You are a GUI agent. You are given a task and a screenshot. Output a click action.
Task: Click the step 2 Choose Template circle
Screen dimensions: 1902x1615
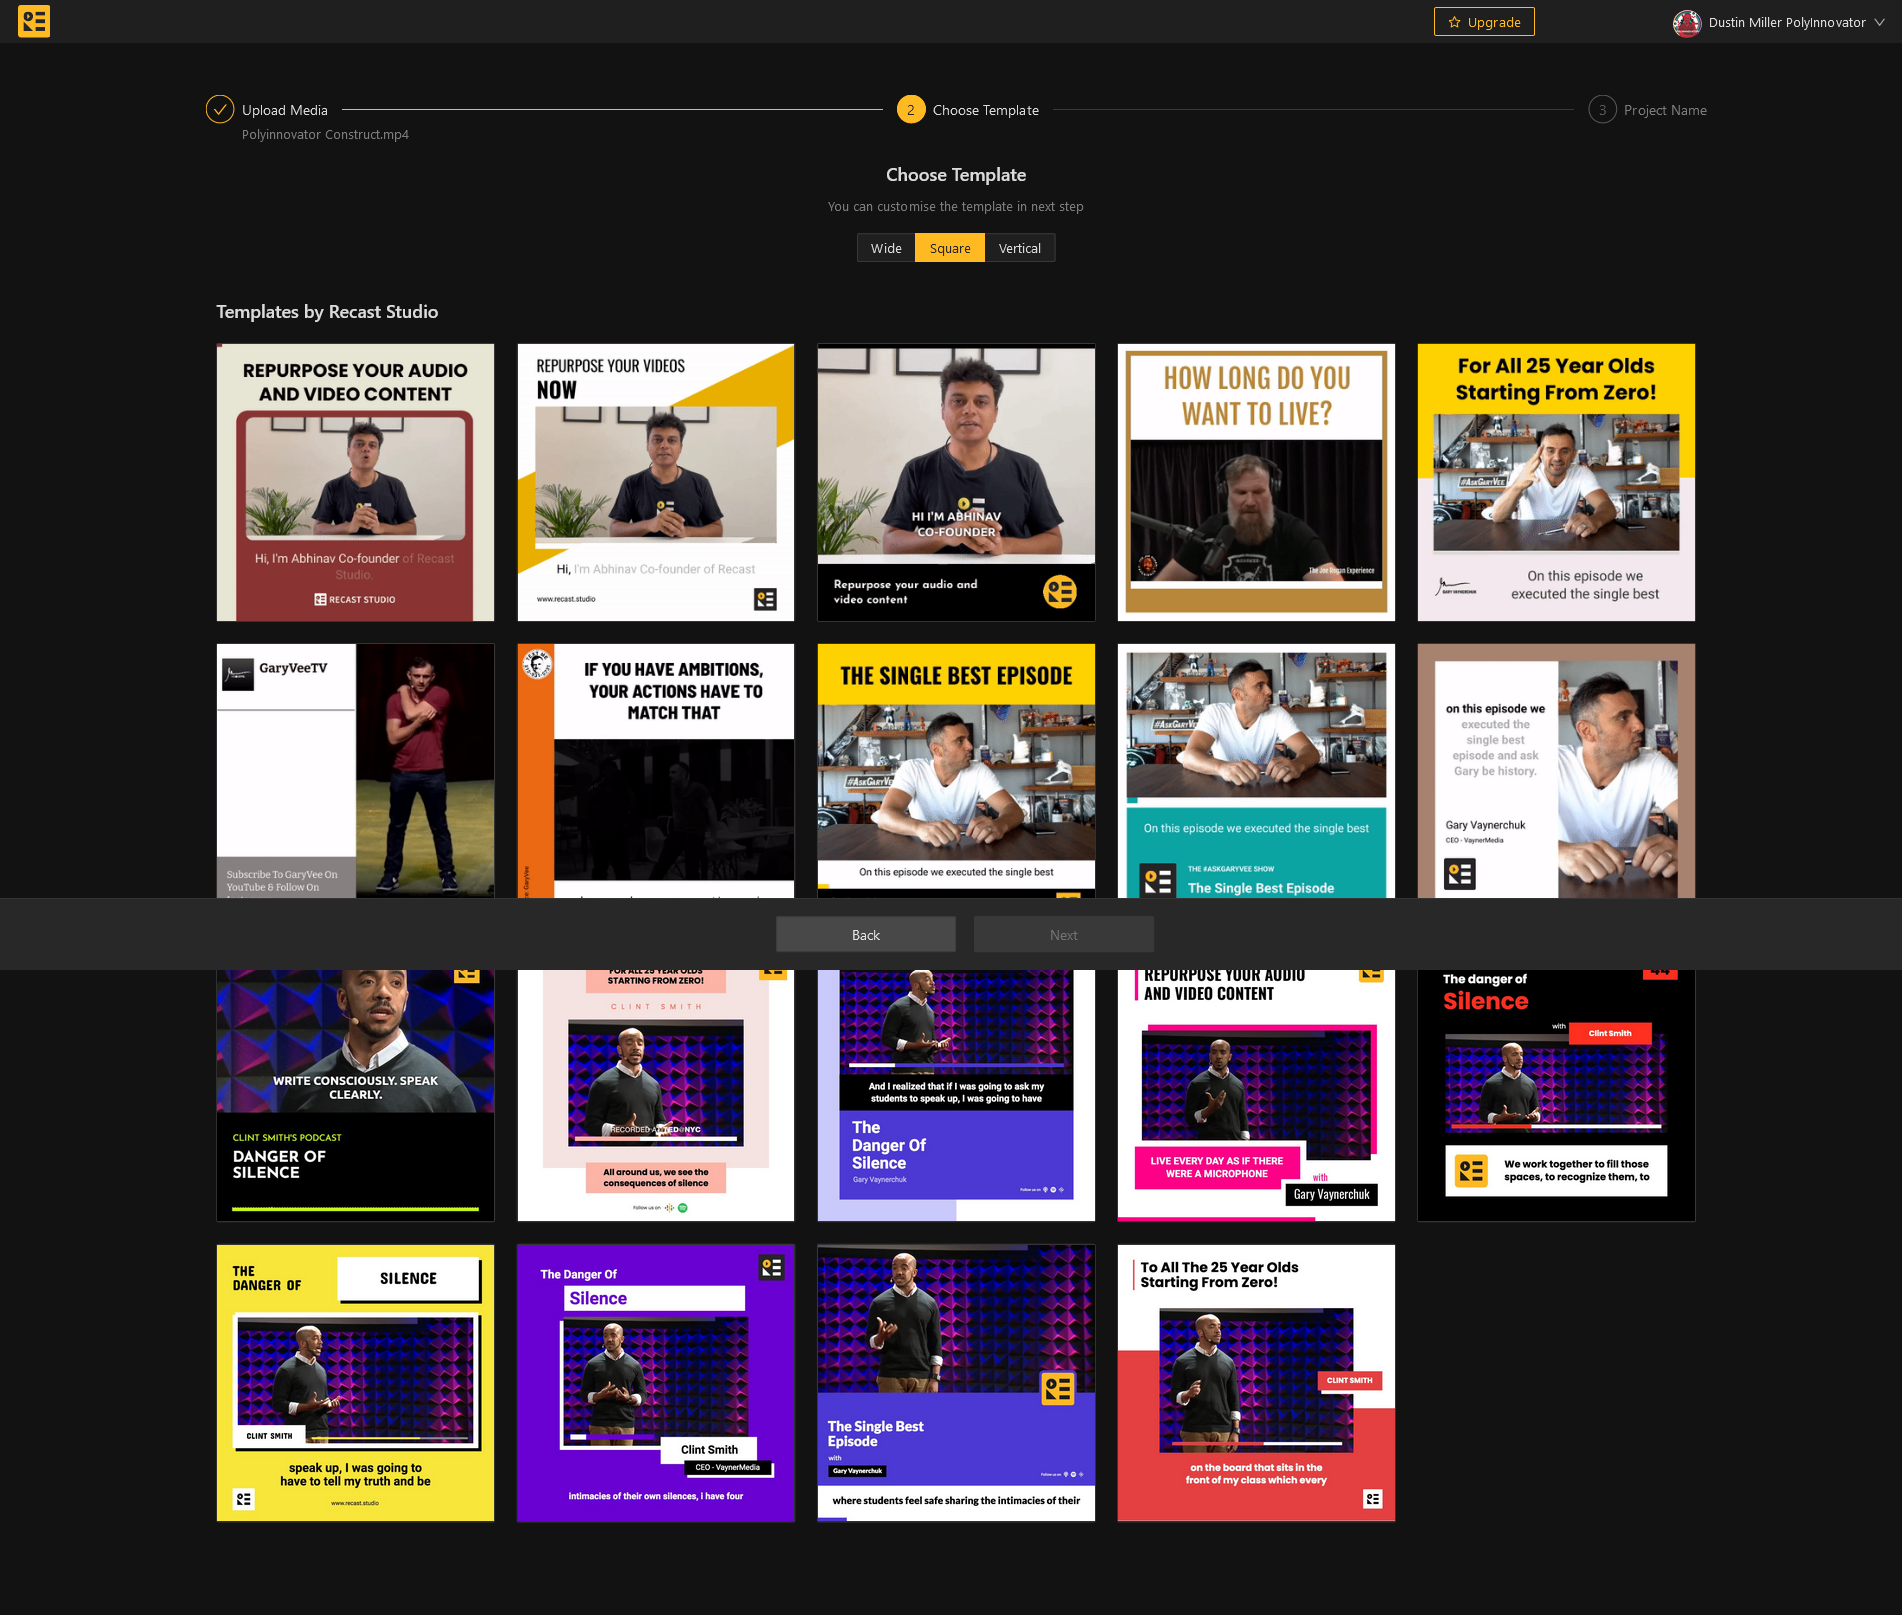point(910,110)
